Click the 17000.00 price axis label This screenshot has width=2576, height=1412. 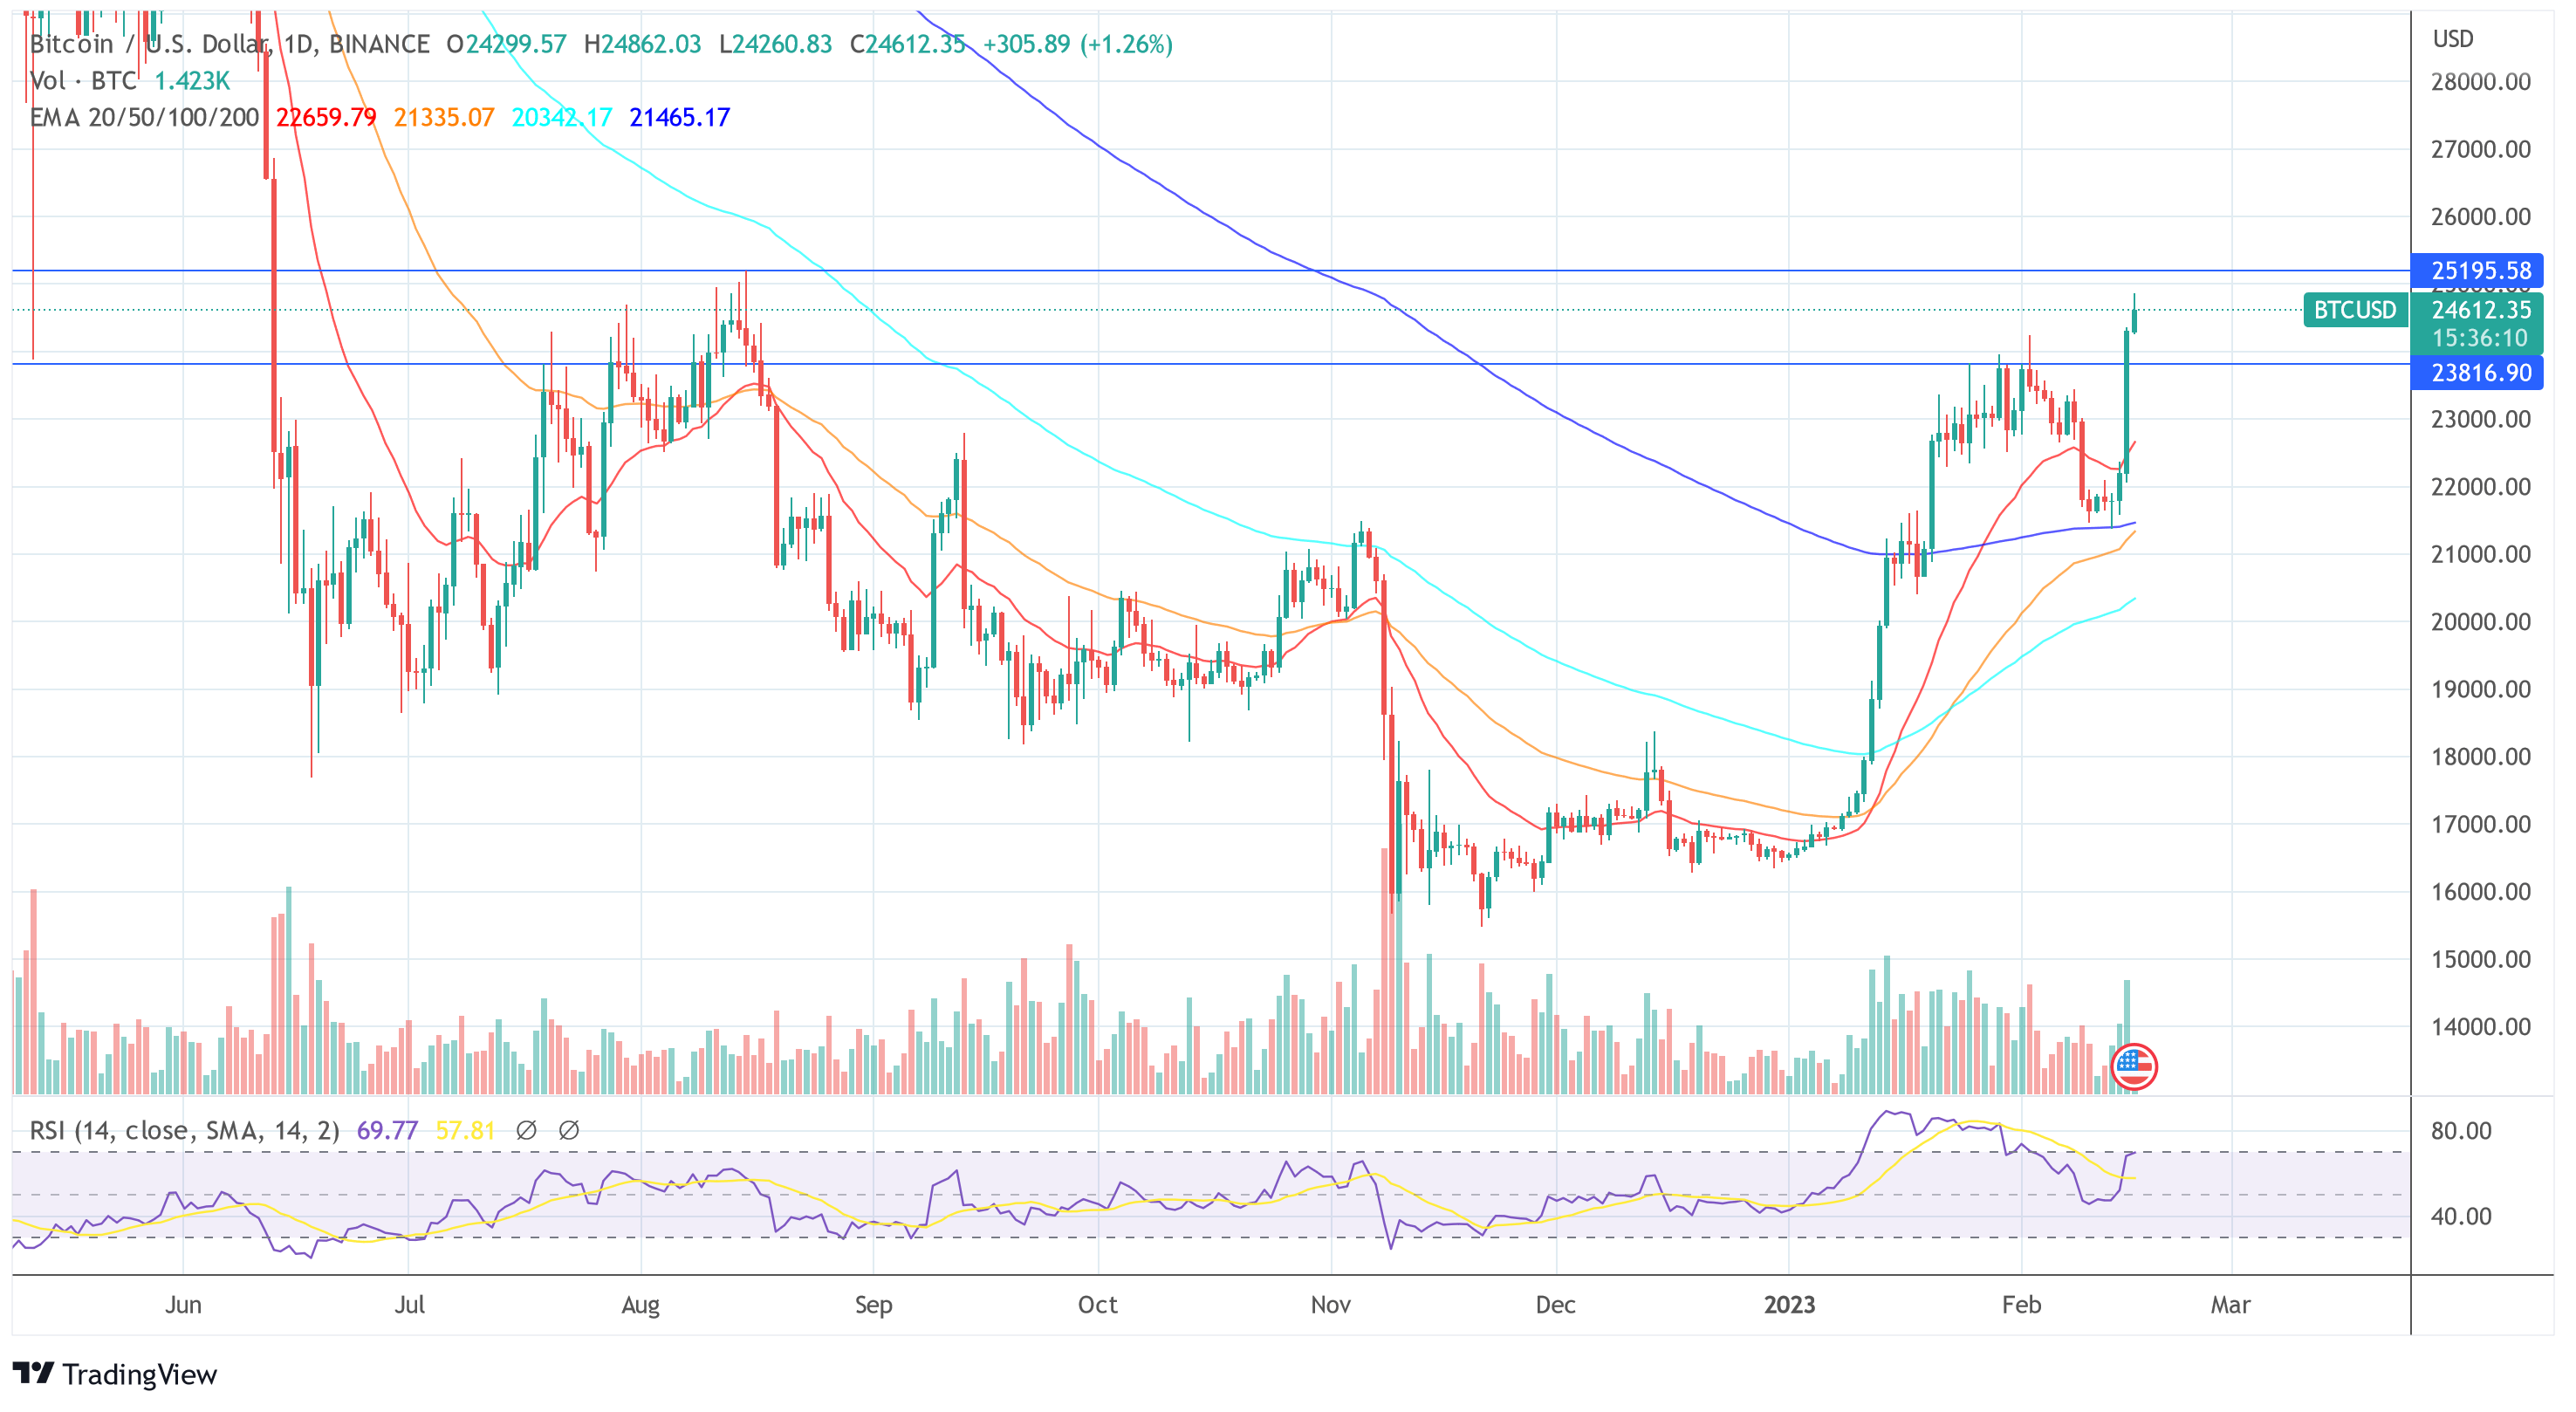pos(2481,824)
